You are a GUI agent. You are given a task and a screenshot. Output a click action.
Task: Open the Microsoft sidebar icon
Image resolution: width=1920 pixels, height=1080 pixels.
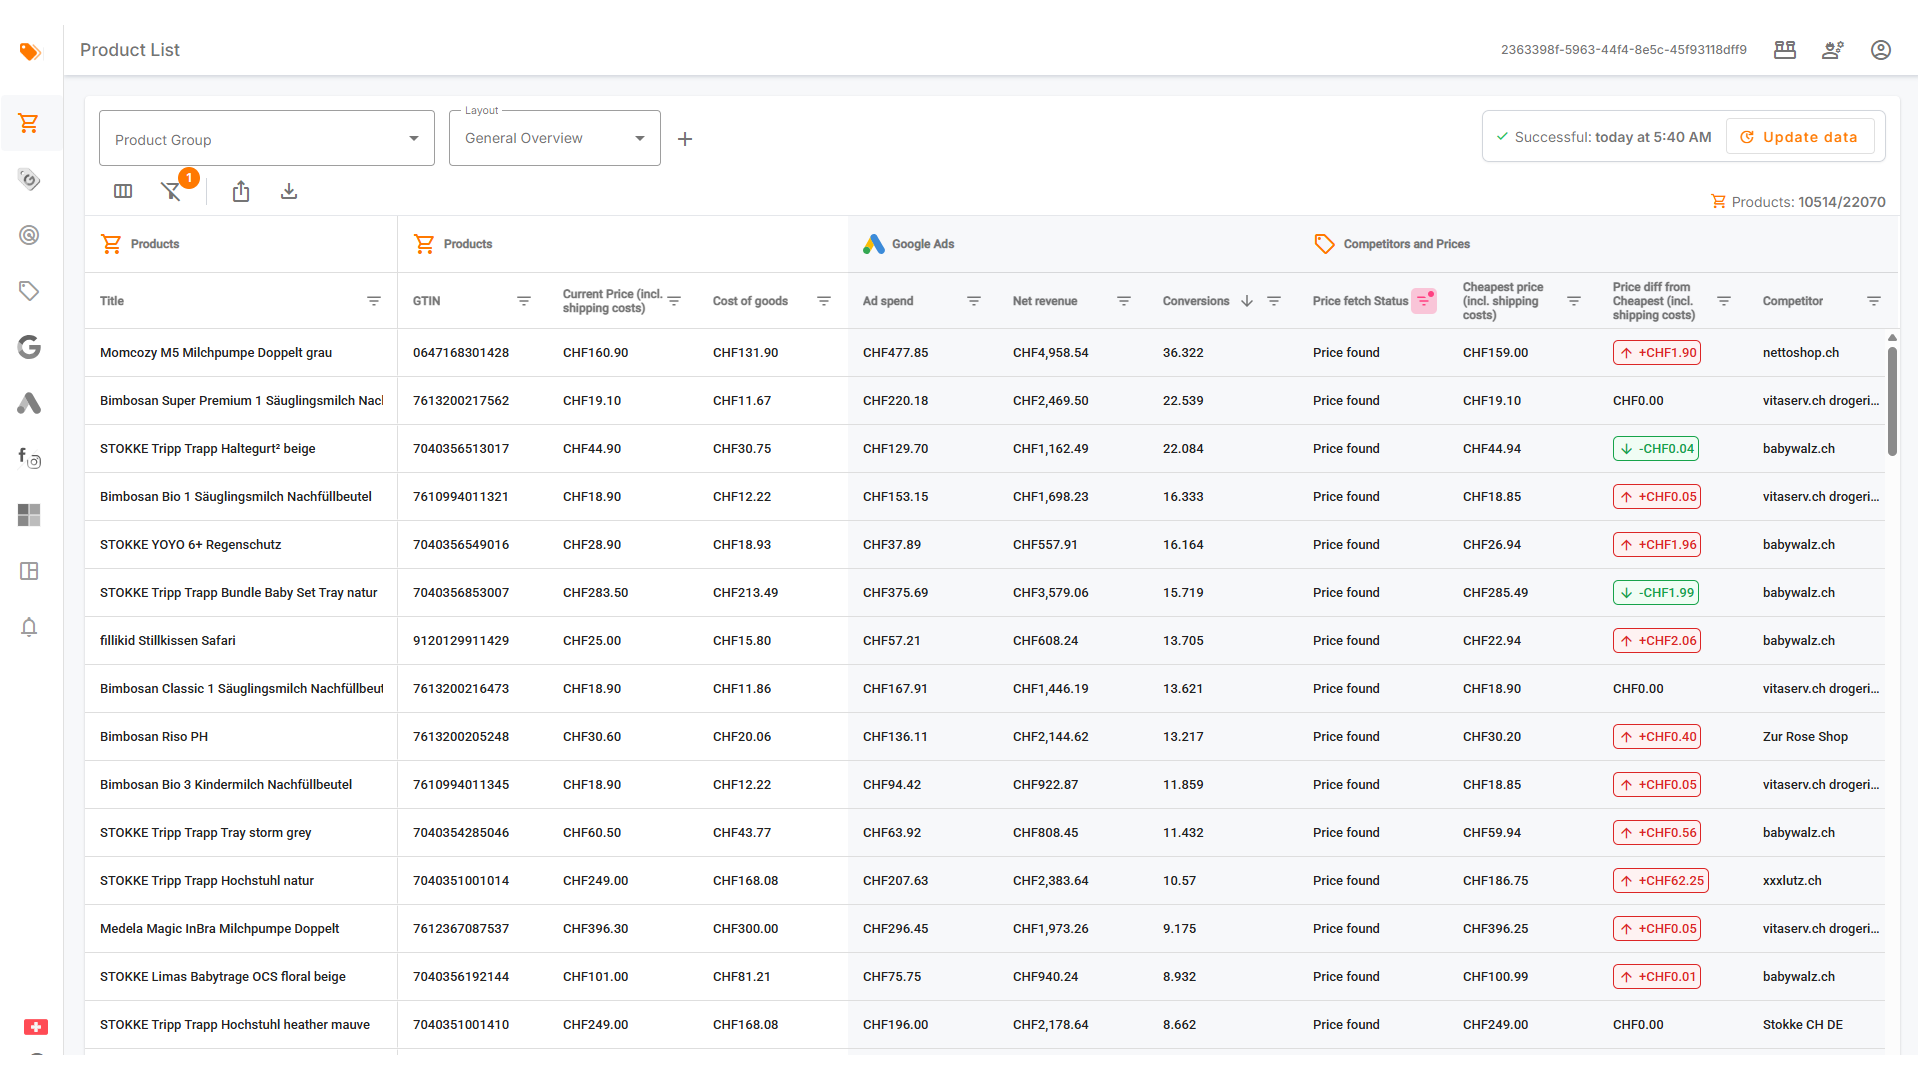point(29,515)
